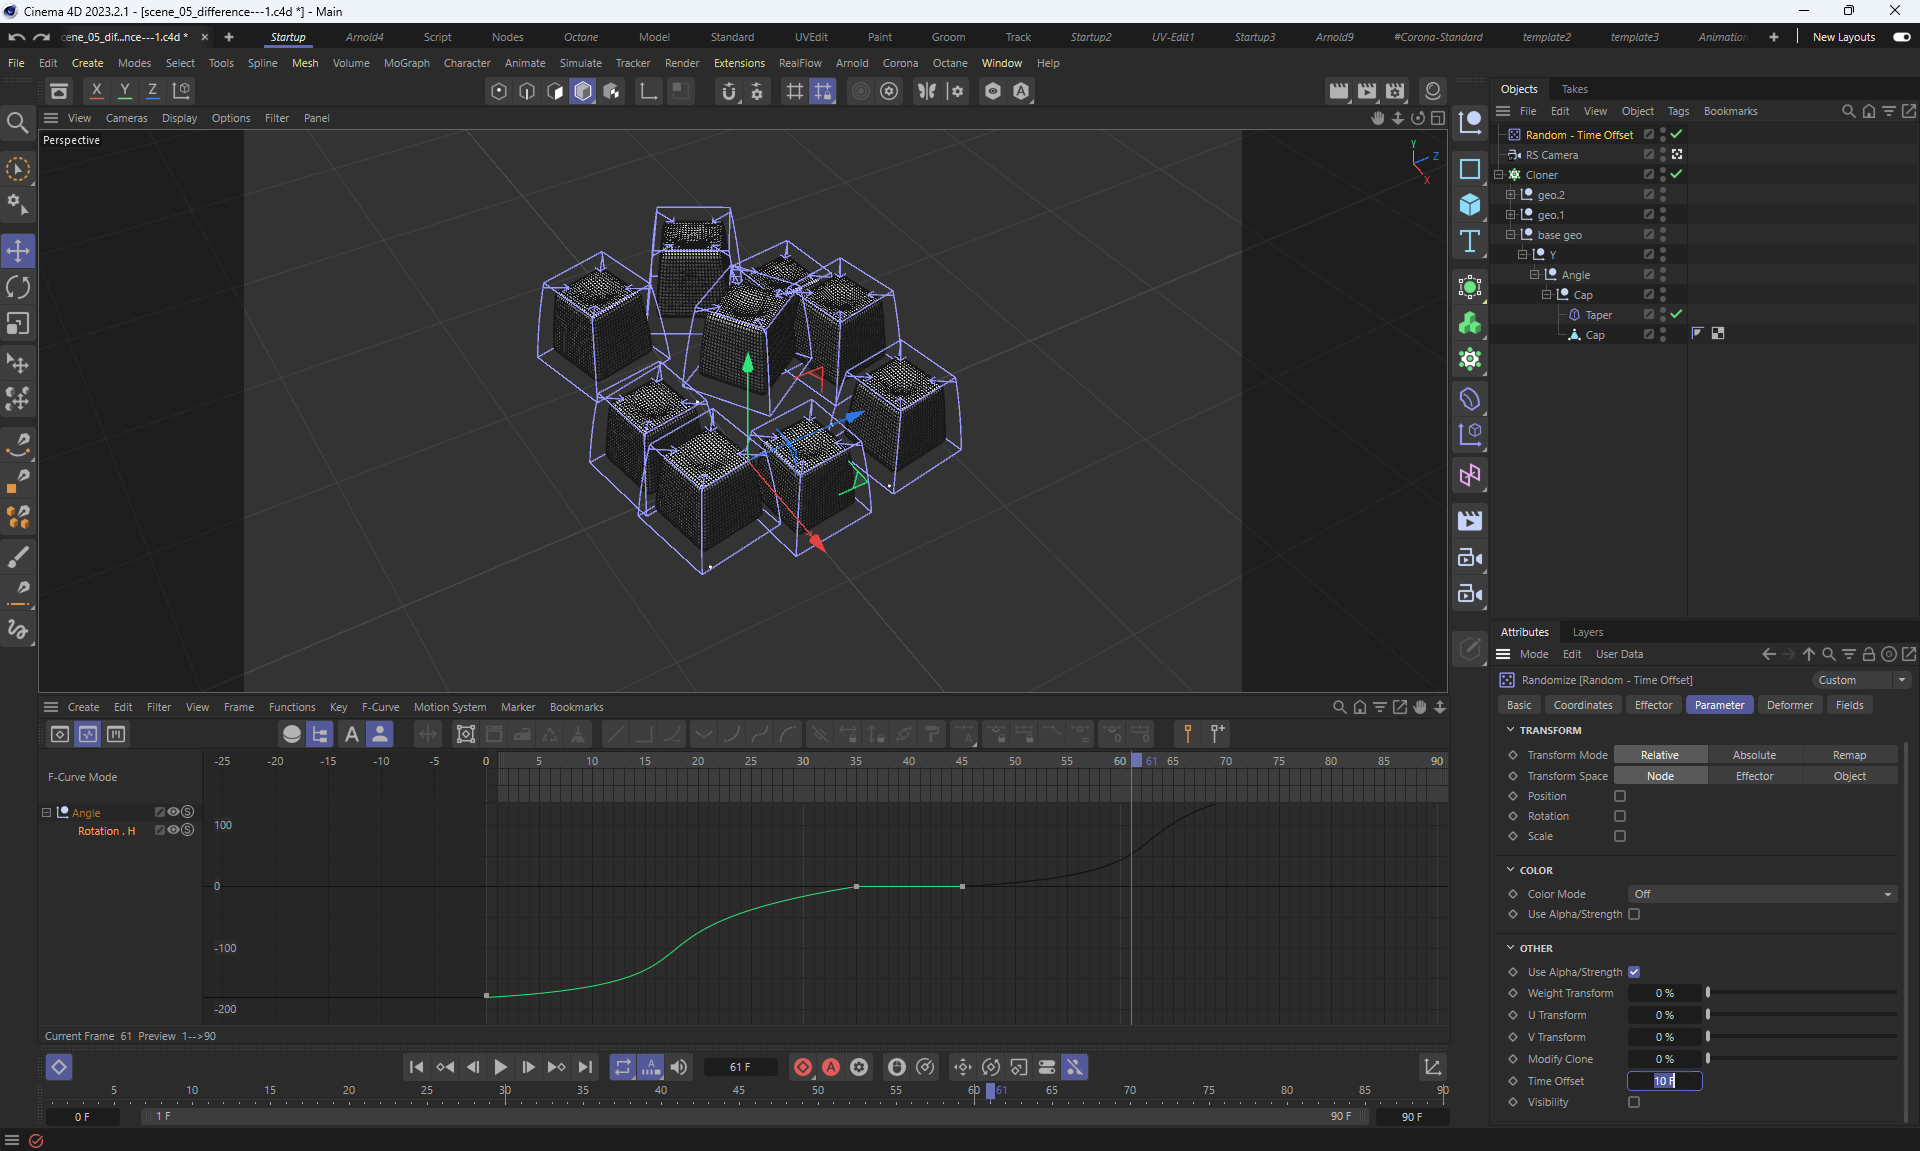Select Object transform space button
1920x1151 pixels.
(x=1849, y=776)
